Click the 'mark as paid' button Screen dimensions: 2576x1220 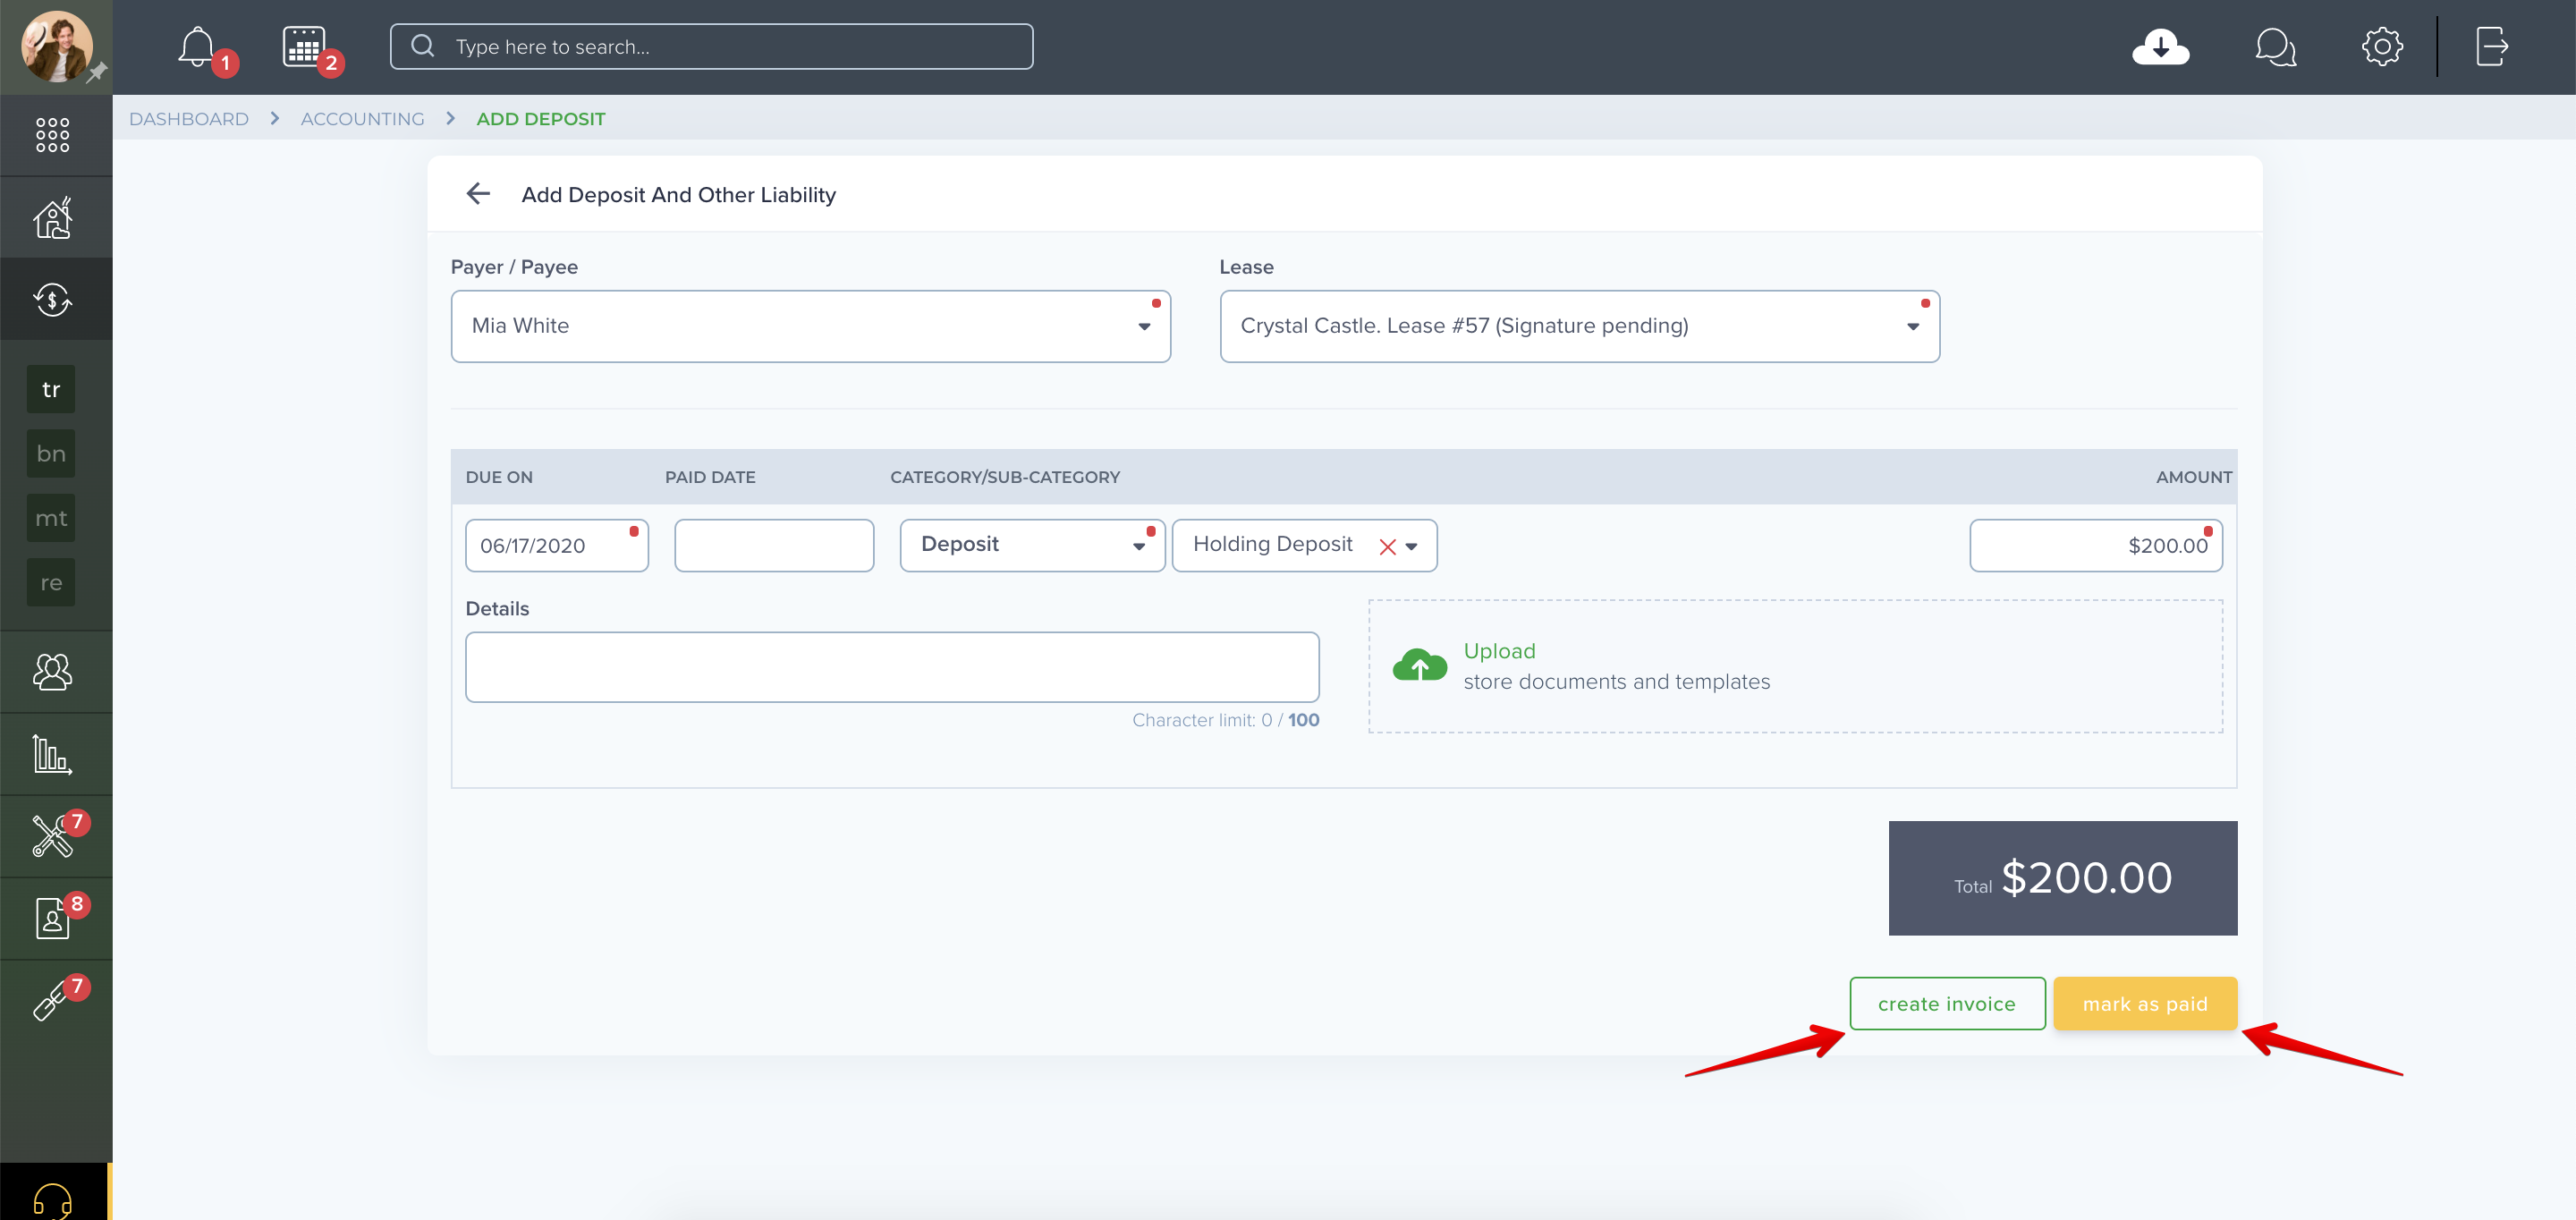[2145, 1004]
